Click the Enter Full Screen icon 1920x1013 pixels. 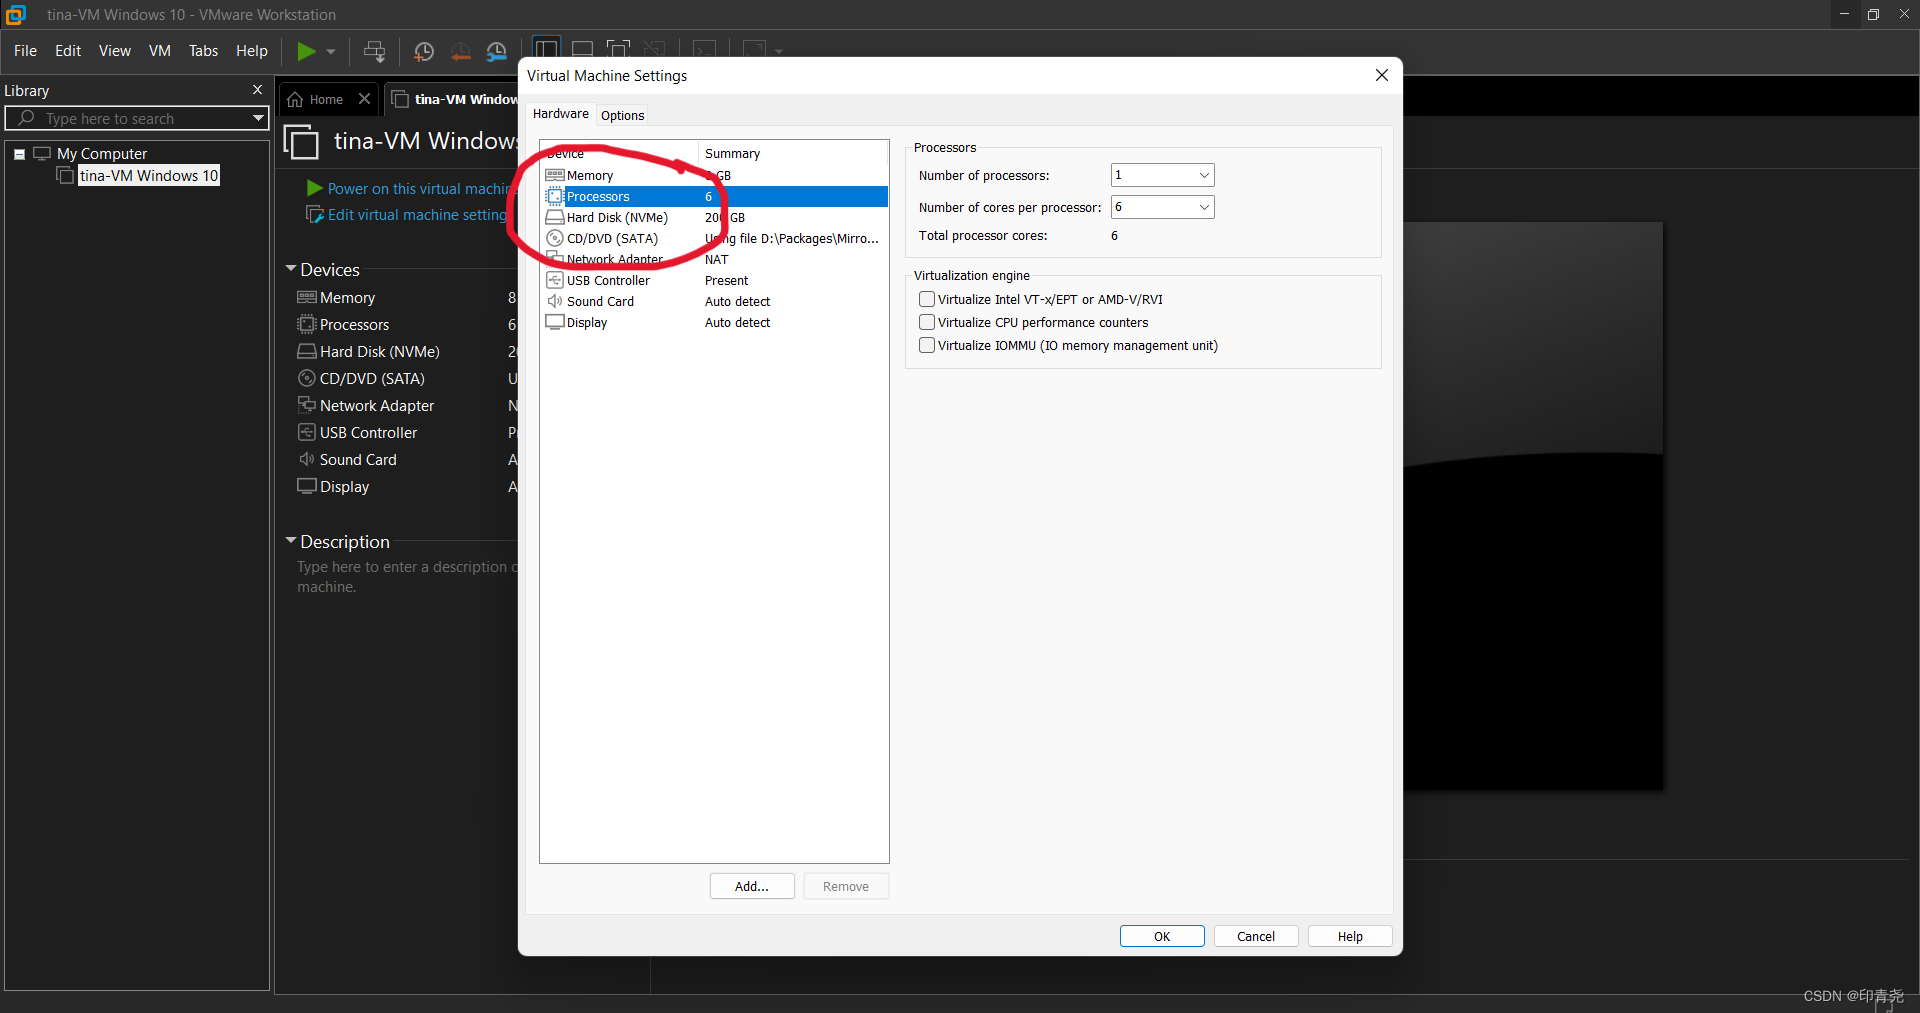618,50
